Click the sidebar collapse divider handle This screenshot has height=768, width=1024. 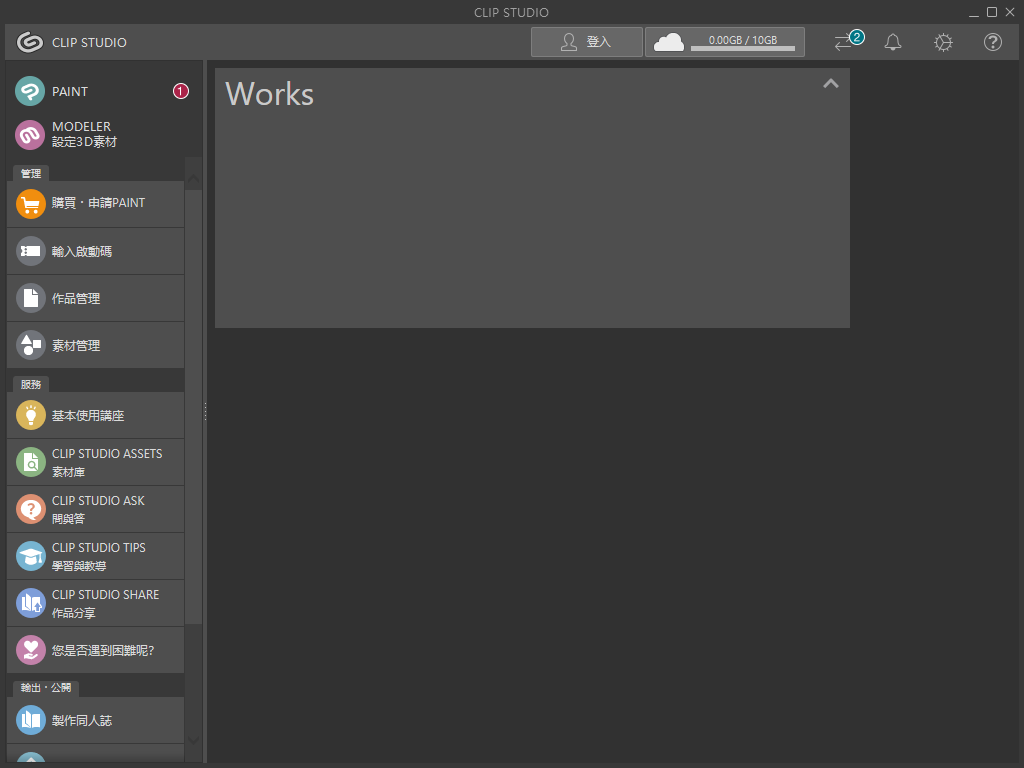[x=205, y=412]
